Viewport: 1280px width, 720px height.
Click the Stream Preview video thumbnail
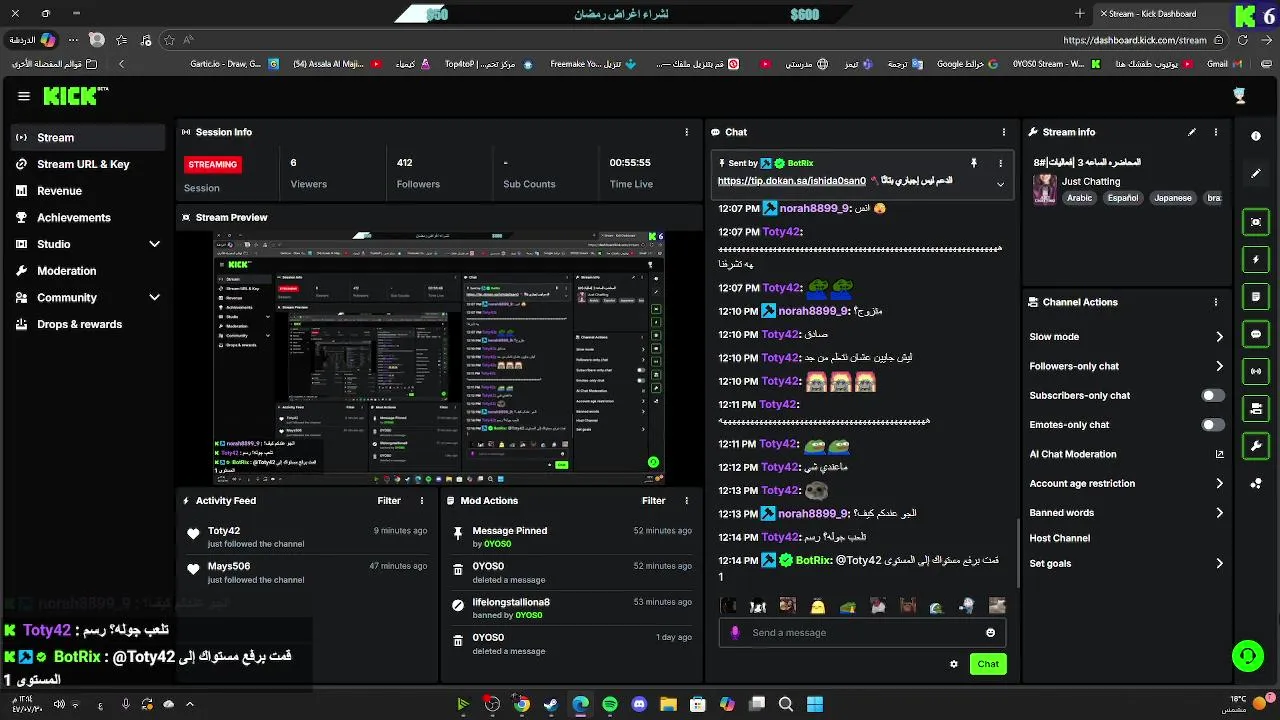[x=439, y=358]
